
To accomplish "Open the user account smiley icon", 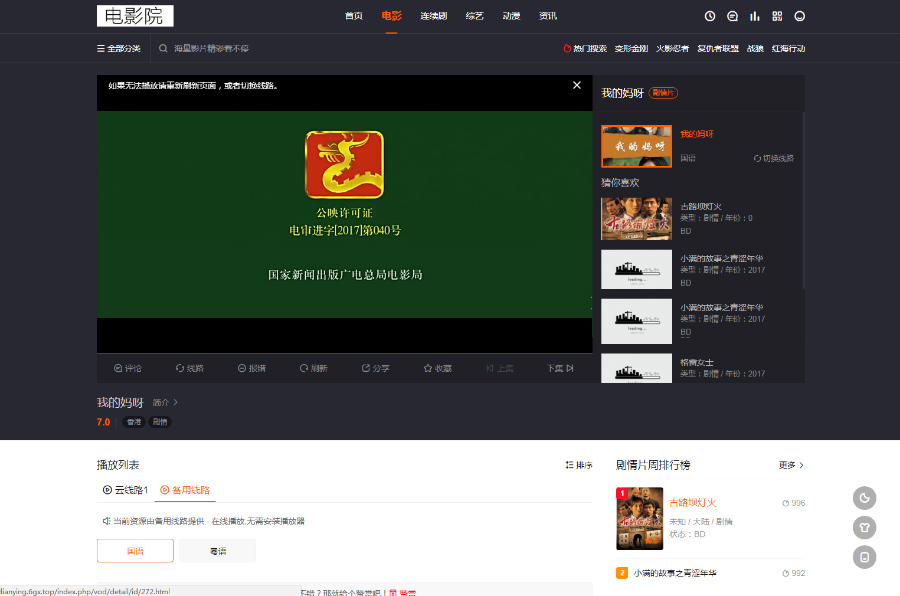I will (x=800, y=16).
